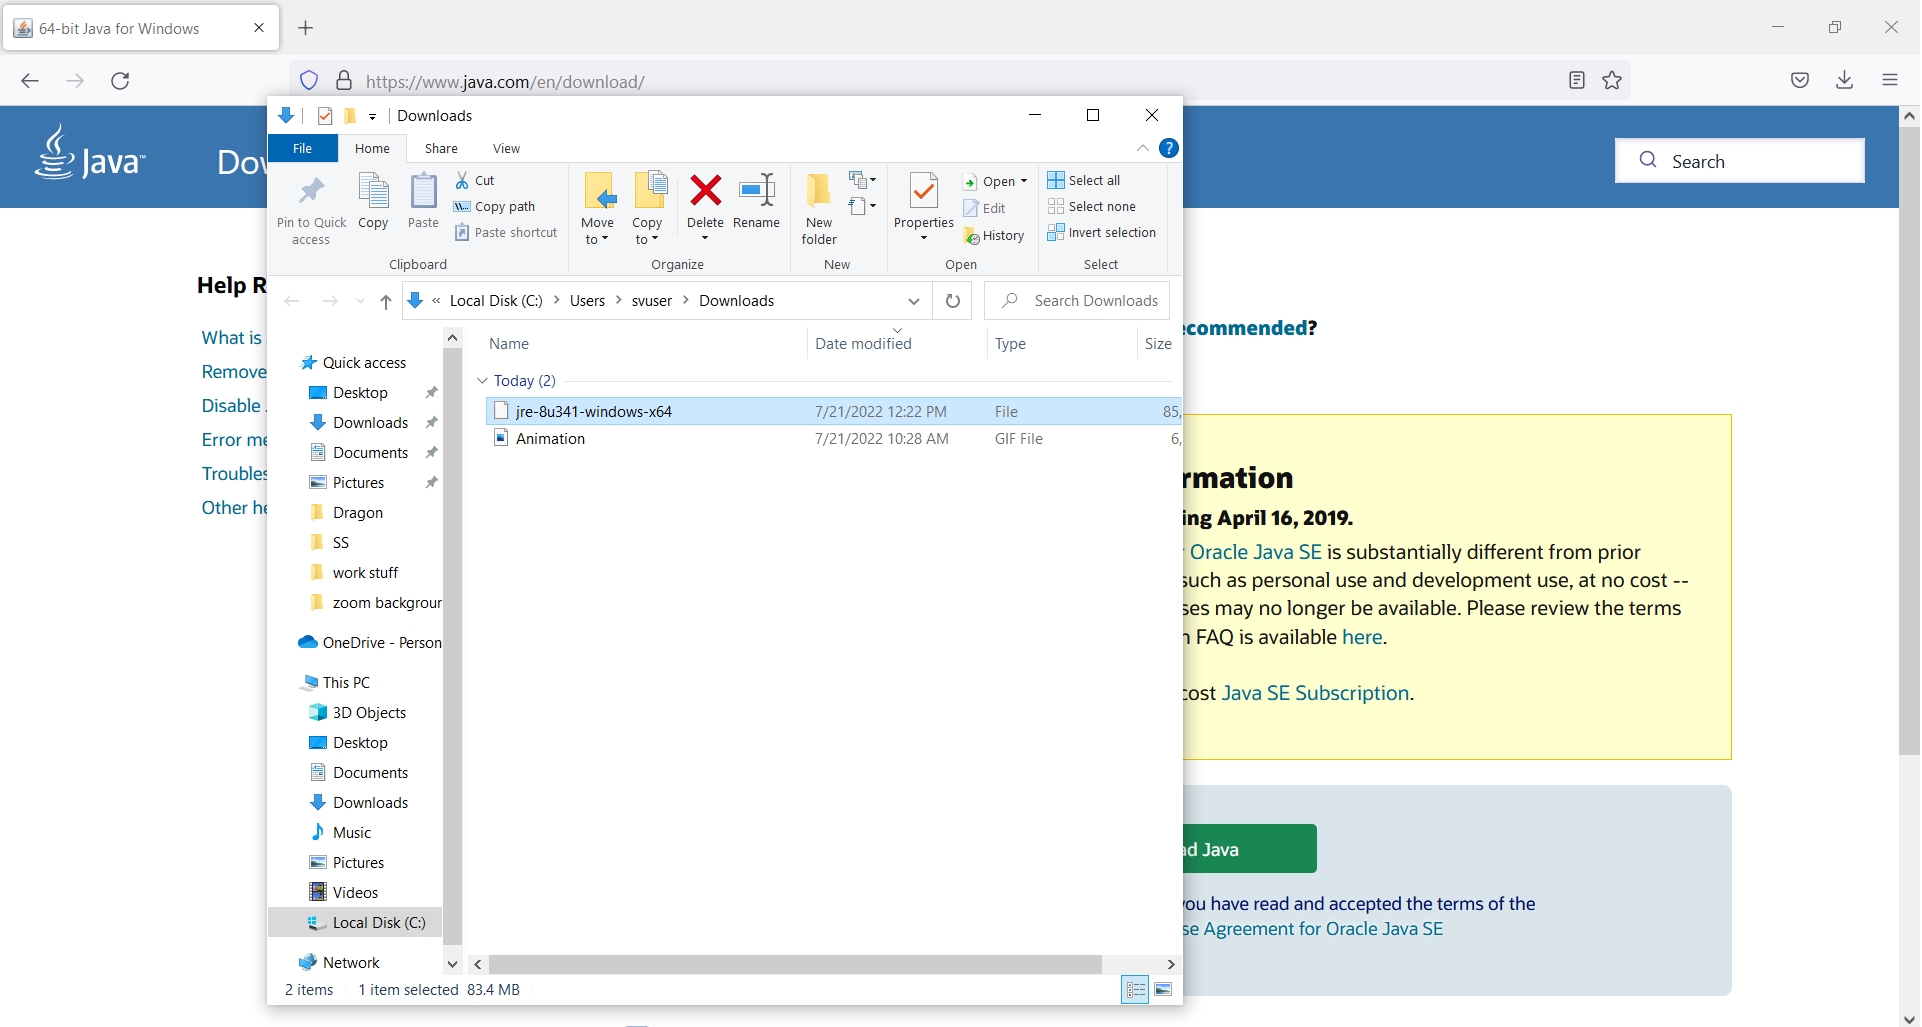
Task: Click the Copy ribbon button
Action: point(373,202)
